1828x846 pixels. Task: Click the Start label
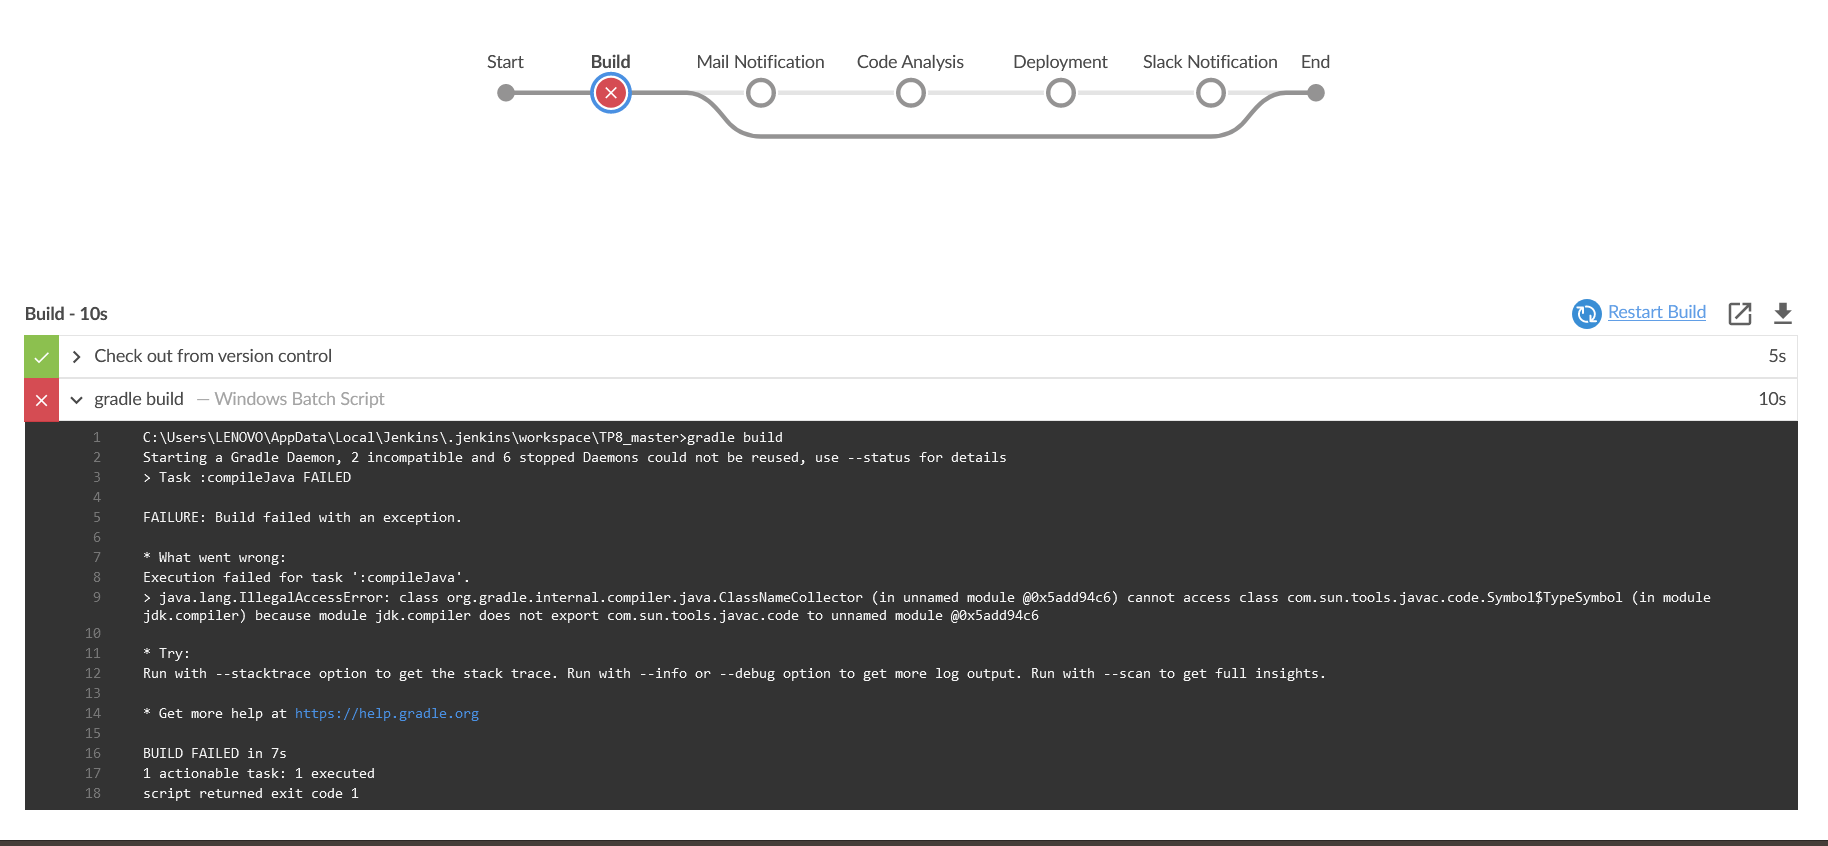(x=505, y=62)
